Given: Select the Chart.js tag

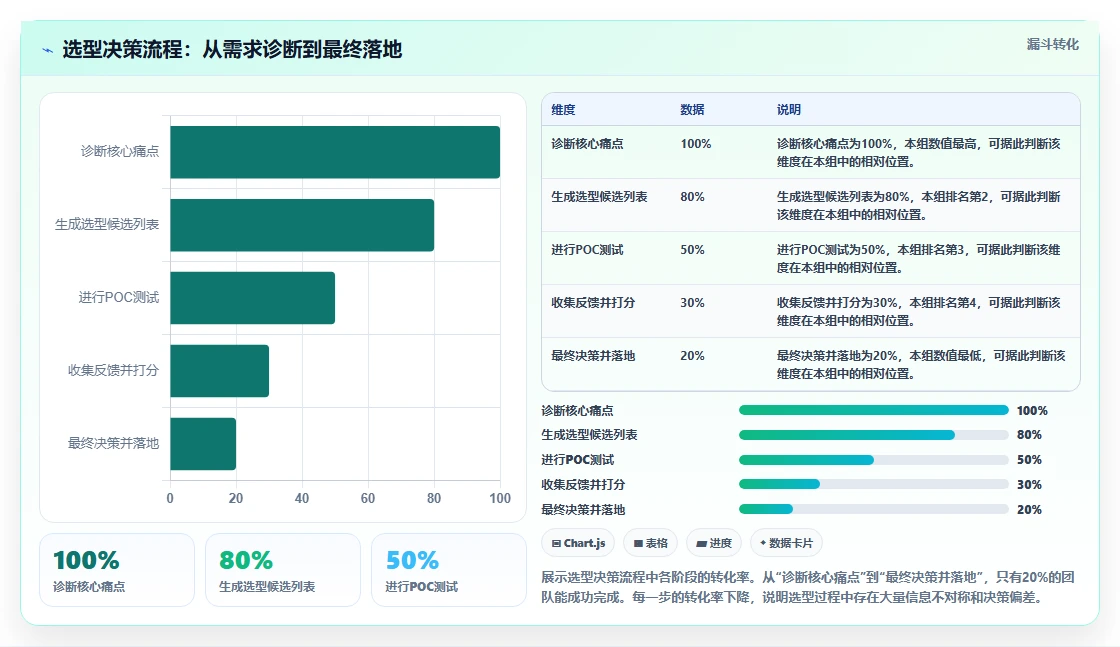Looking at the screenshot, I should (579, 543).
